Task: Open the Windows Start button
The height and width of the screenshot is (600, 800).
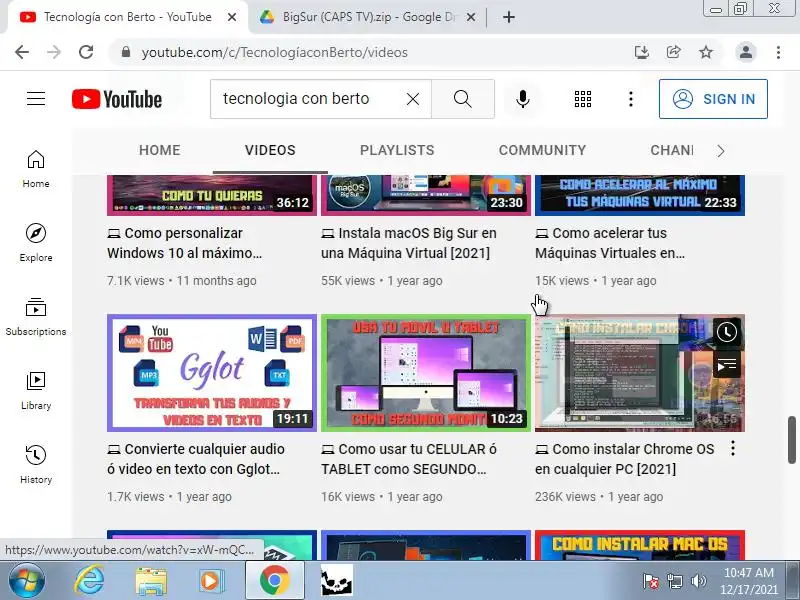Action: (x=27, y=581)
